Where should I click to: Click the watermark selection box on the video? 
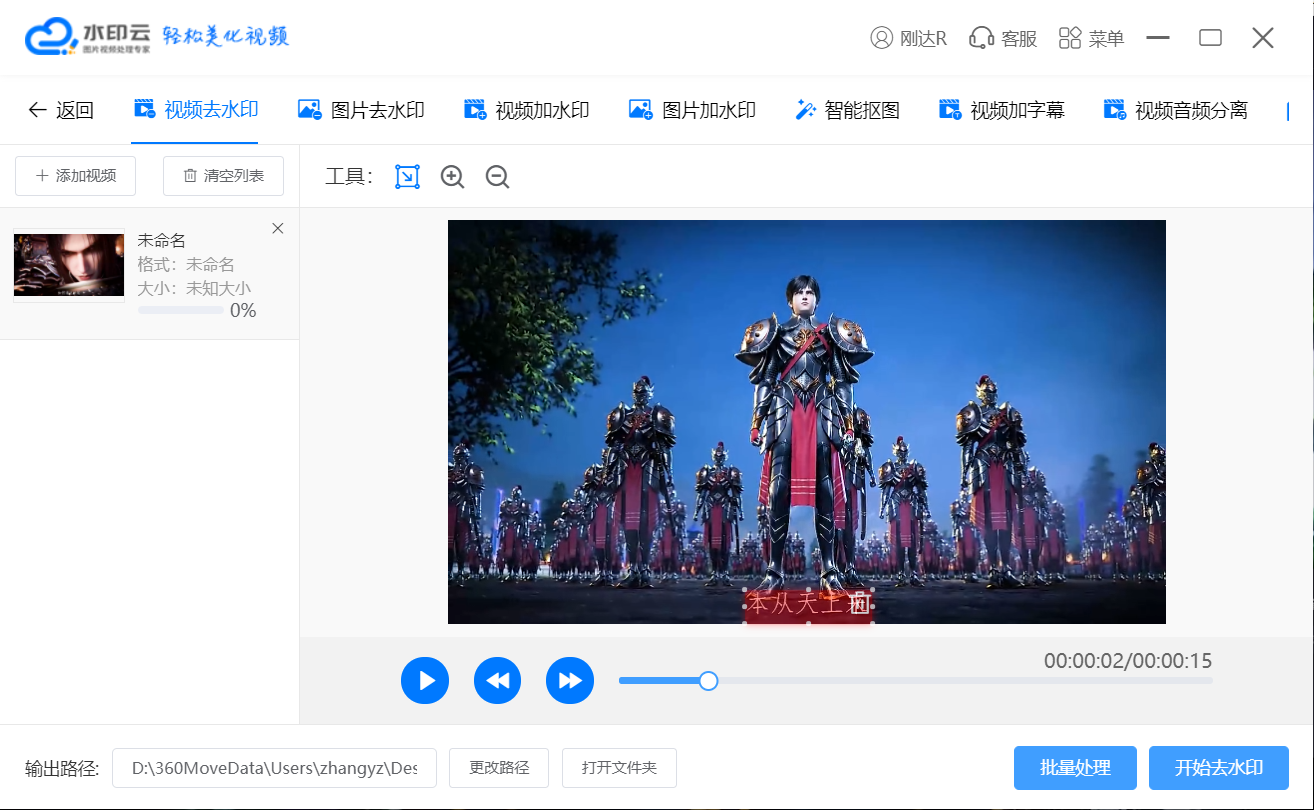[x=808, y=606]
